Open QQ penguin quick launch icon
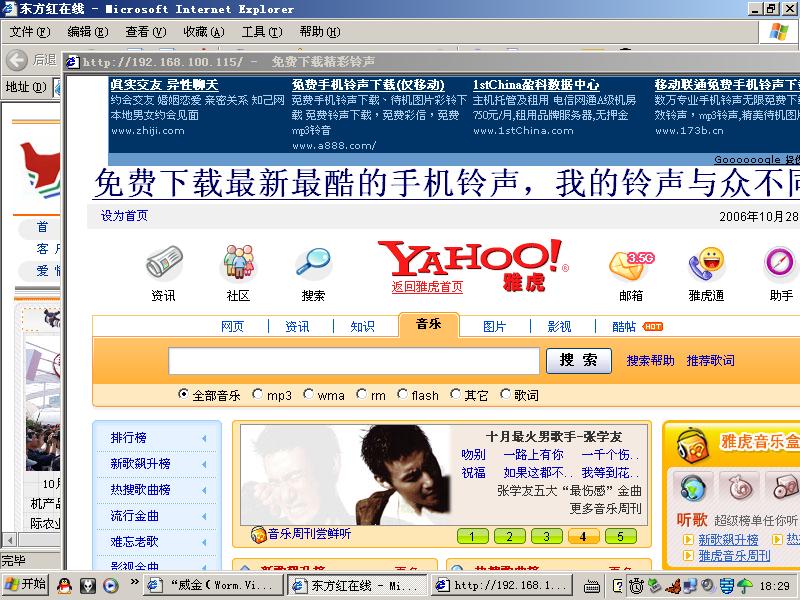 (x=64, y=586)
